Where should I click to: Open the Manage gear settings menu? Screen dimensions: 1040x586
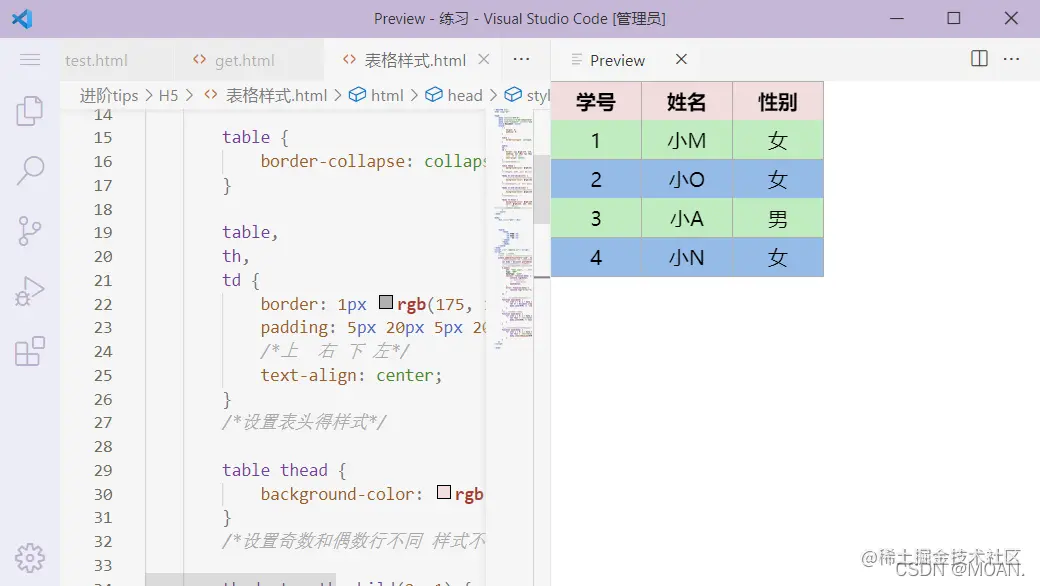pos(30,558)
